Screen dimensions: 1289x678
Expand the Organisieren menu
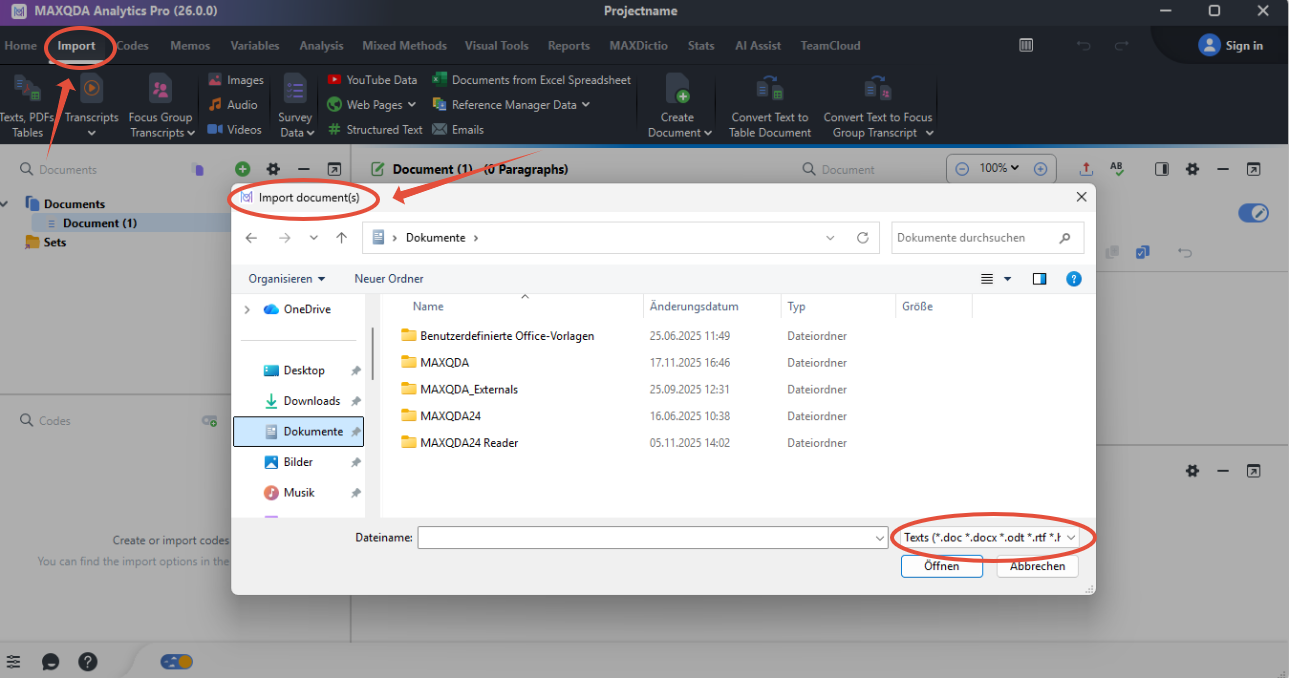(x=287, y=279)
